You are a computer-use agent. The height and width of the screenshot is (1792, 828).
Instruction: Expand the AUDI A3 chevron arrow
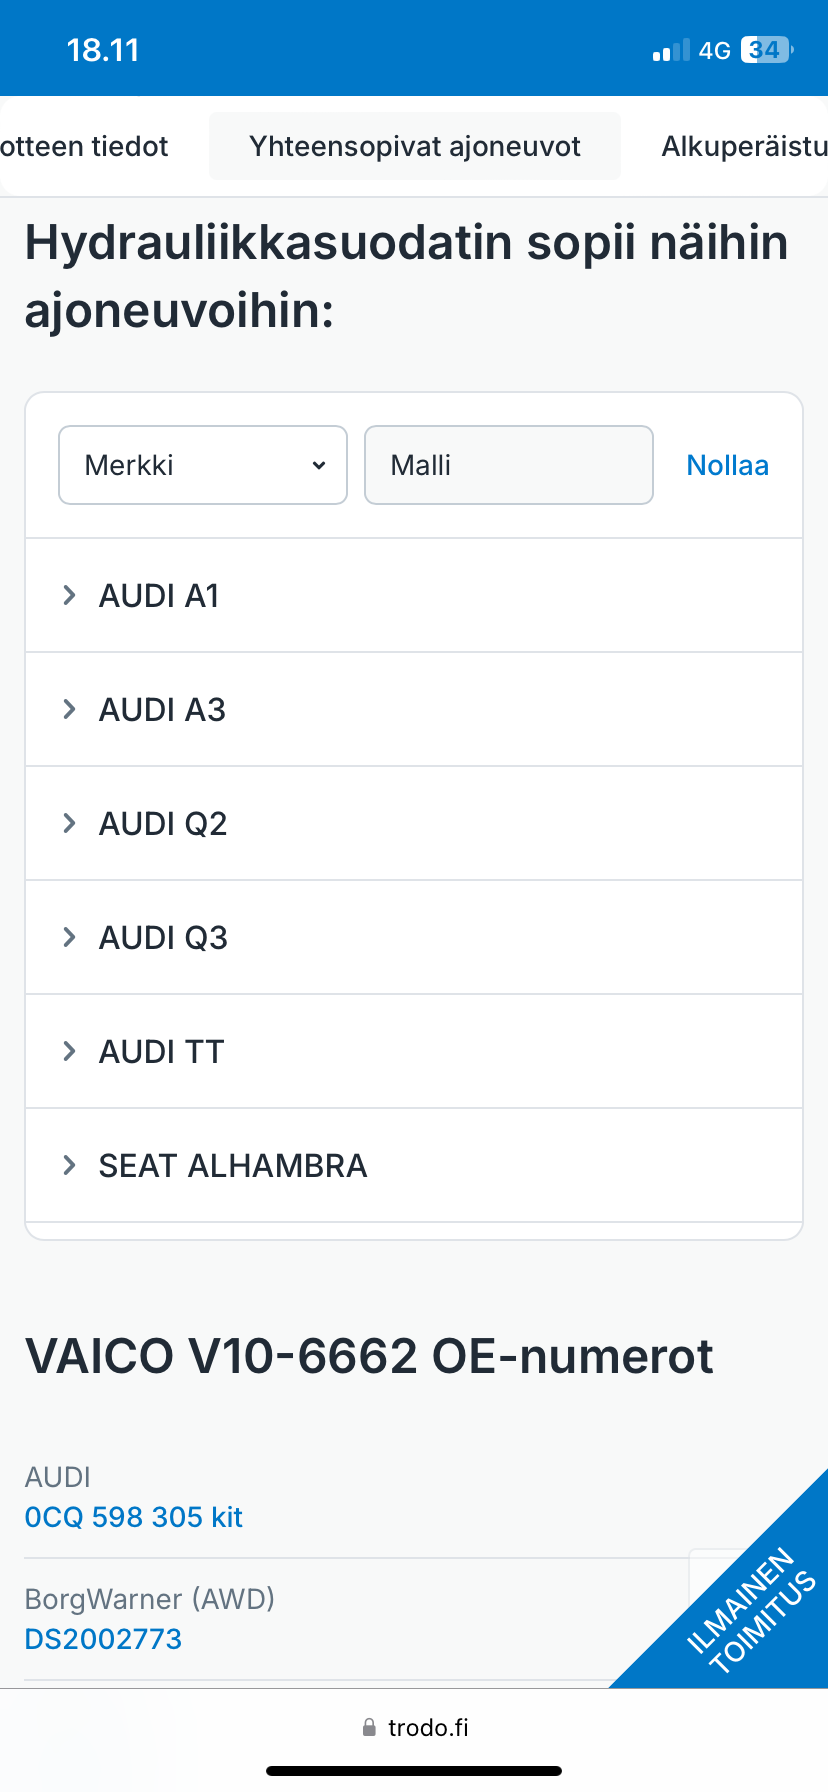click(69, 710)
